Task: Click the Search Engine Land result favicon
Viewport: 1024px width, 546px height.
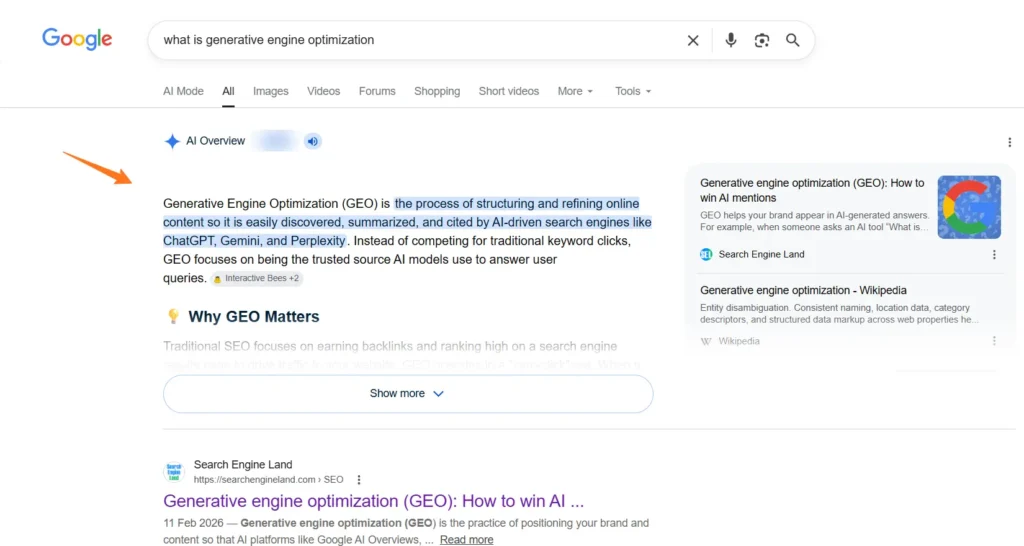Action: click(x=174, y=472)
